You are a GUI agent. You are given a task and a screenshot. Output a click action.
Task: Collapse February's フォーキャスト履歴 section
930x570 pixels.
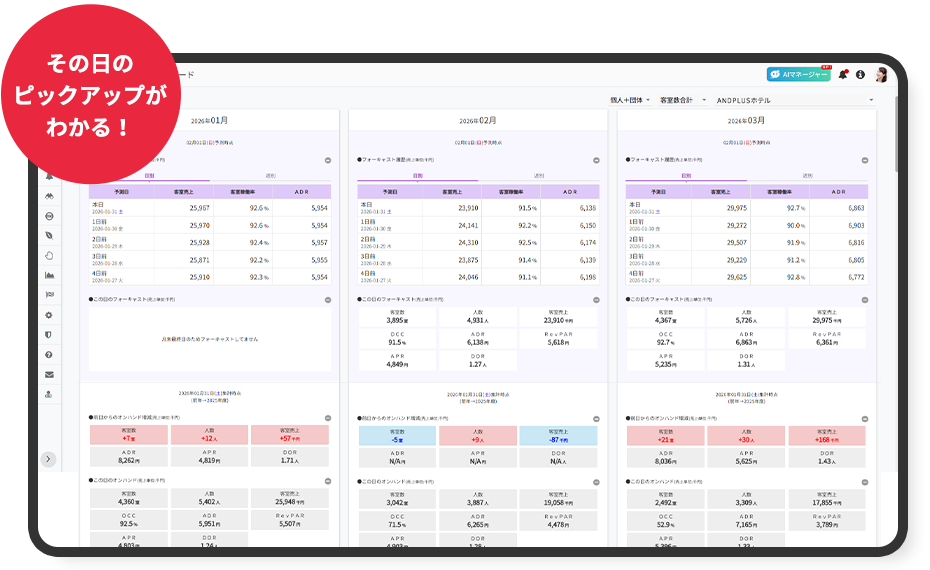click(596, 160)
